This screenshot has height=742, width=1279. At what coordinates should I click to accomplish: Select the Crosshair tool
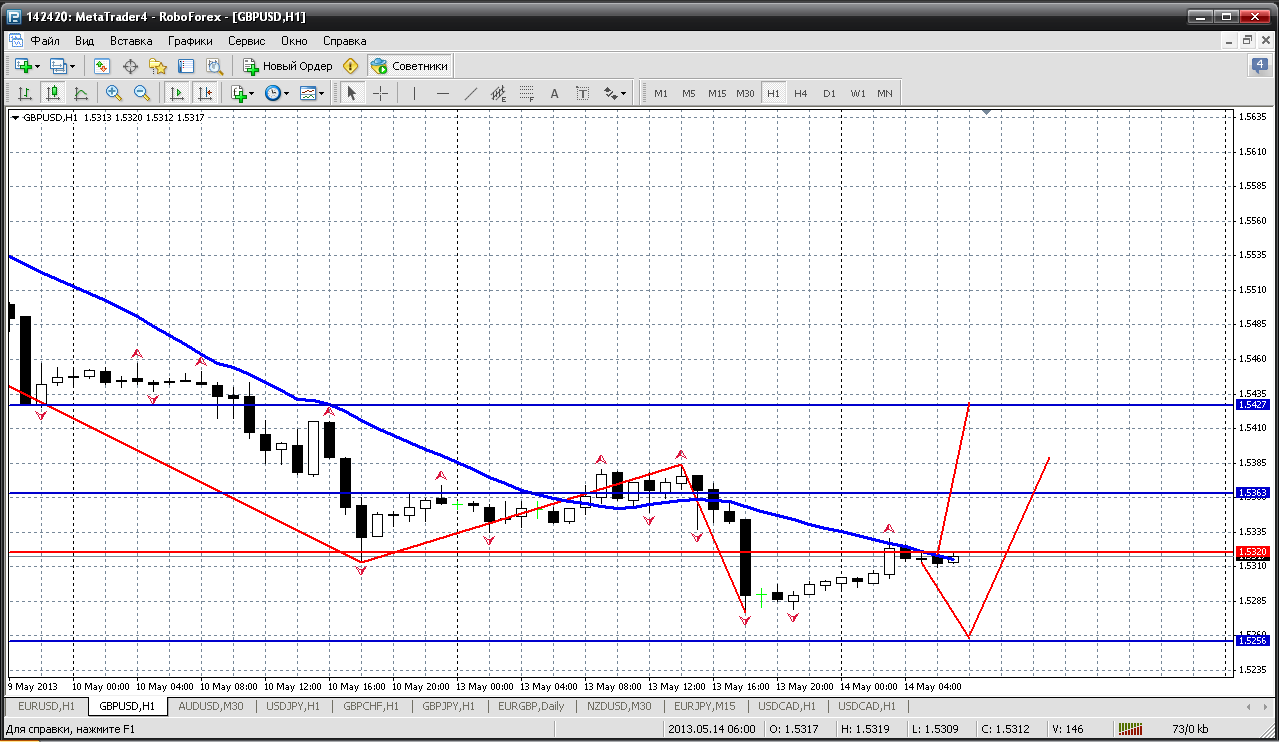click(x=381, y=93)
